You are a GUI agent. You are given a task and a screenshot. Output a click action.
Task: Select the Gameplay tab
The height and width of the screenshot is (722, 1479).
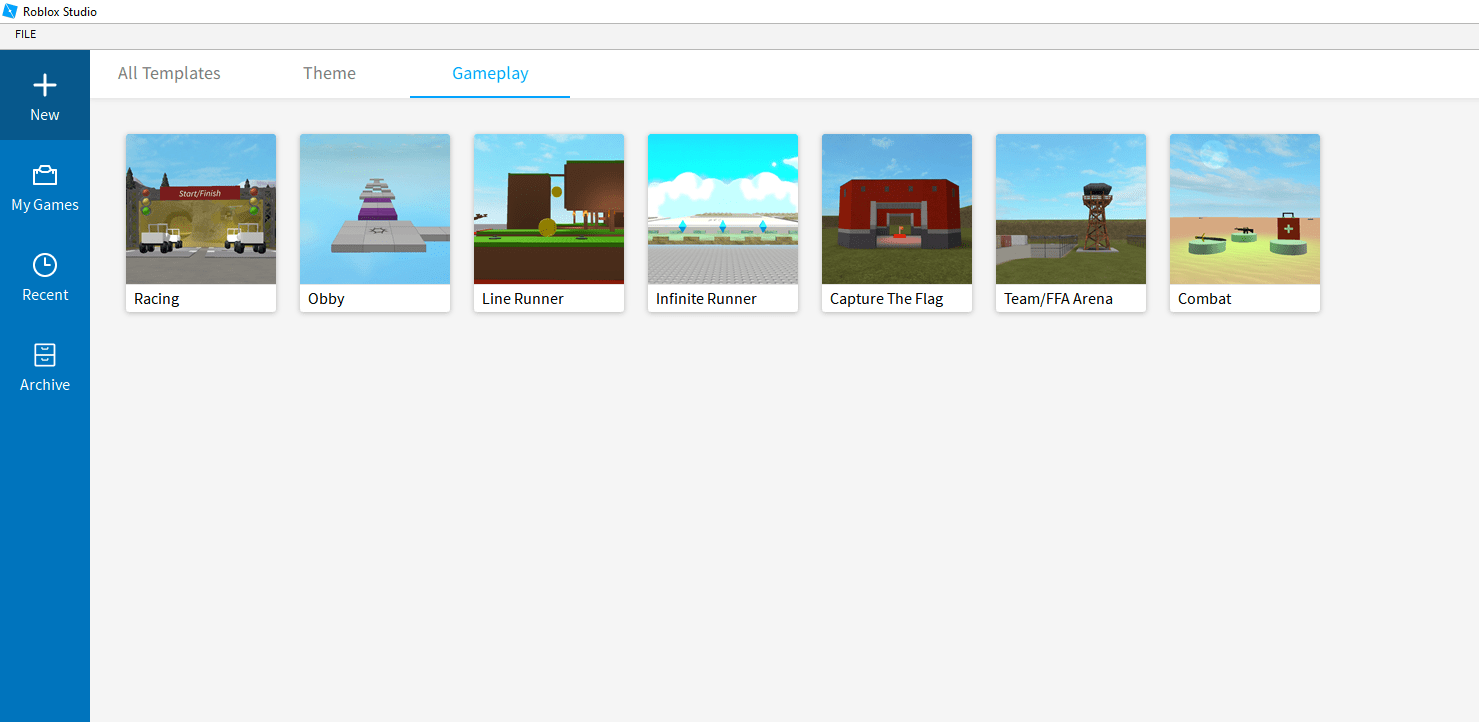click(490, 73)
